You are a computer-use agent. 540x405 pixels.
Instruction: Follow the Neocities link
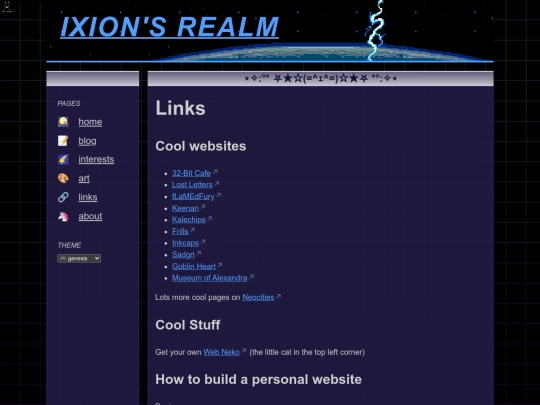pyautogui.click(x=258, y=297)
